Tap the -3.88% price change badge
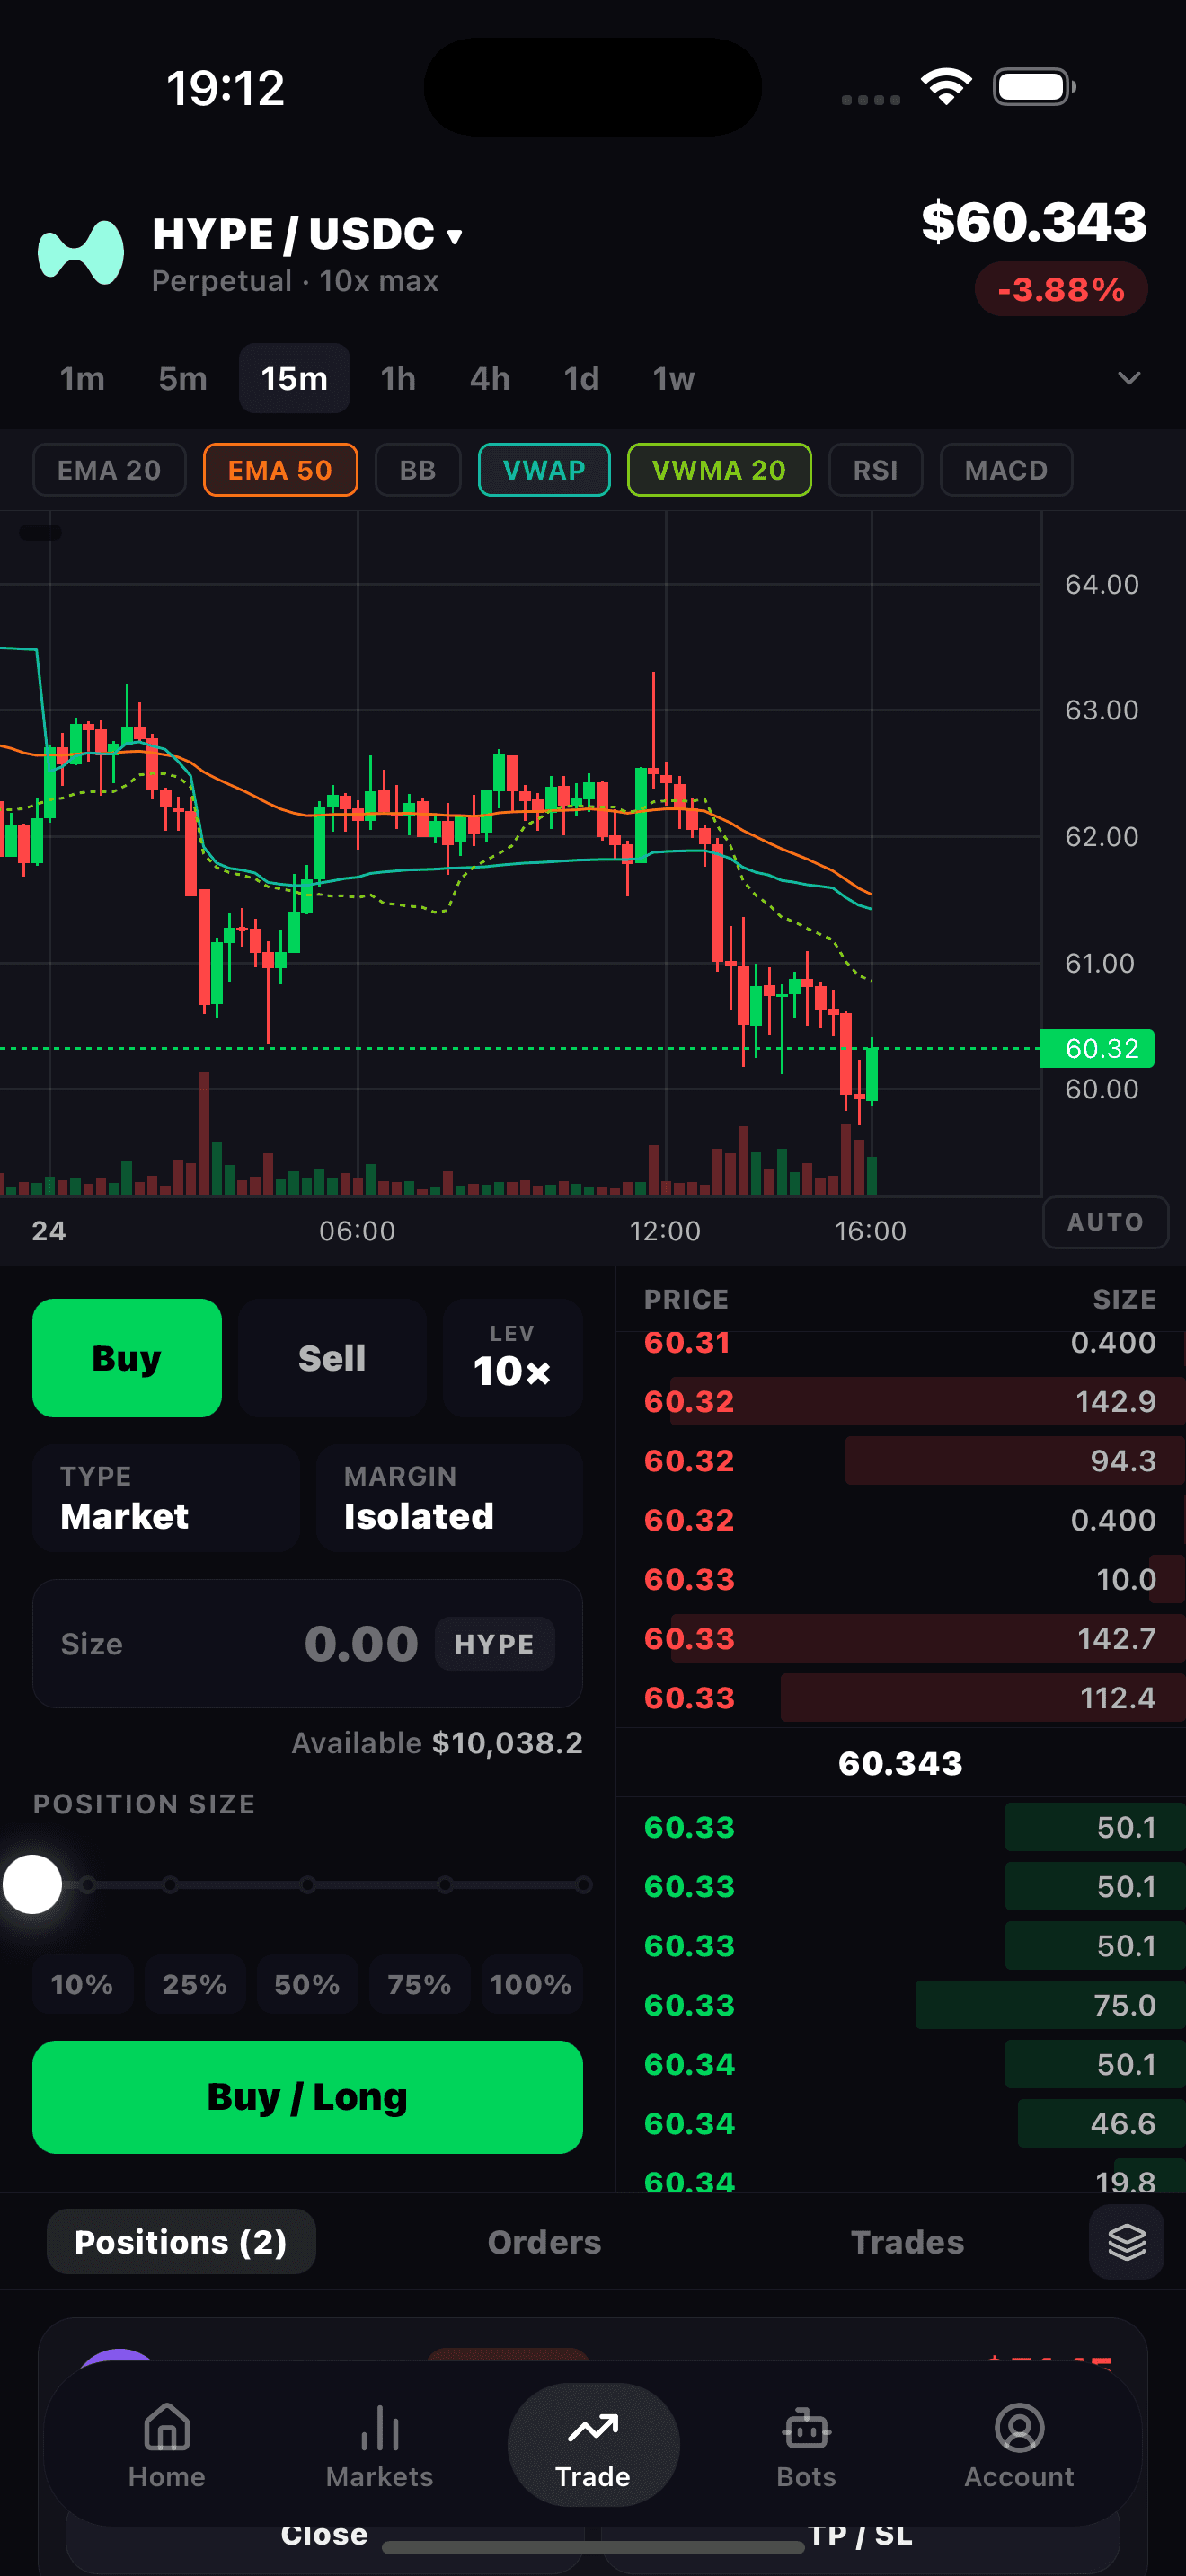This screenshot has height=2576, width=1186. tap(1061, 289)
